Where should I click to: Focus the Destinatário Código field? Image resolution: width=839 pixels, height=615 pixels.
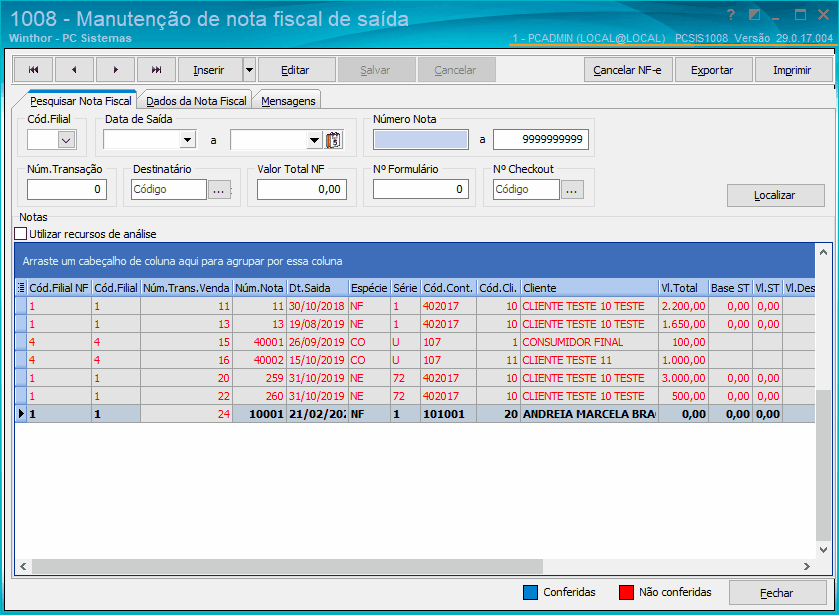tap(169, 189)
